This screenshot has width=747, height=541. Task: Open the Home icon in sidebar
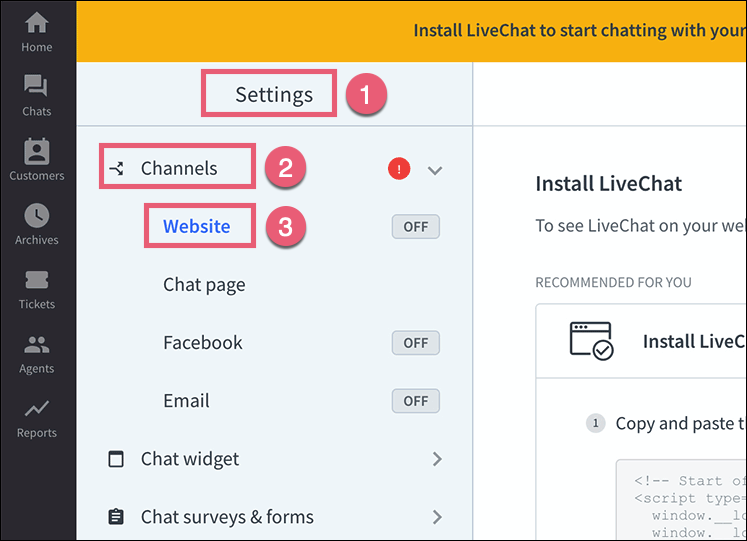click(37, 23)
